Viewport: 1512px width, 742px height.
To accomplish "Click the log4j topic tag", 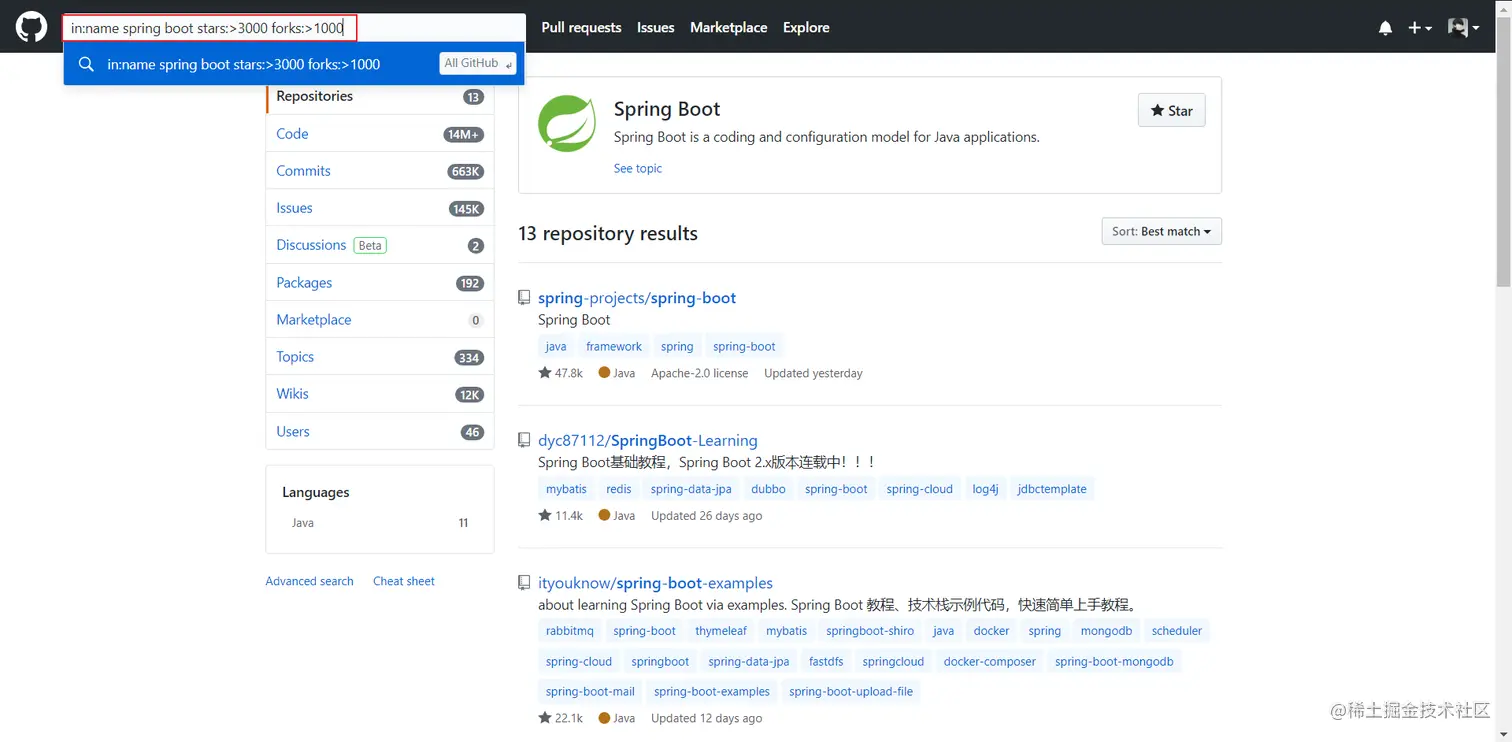I will (x=985, y=489).
